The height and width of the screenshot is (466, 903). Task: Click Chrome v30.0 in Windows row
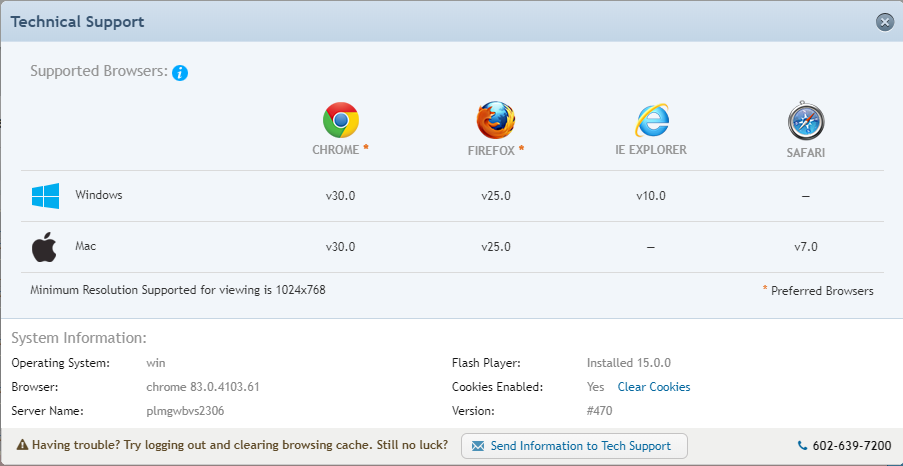(340, 196)
